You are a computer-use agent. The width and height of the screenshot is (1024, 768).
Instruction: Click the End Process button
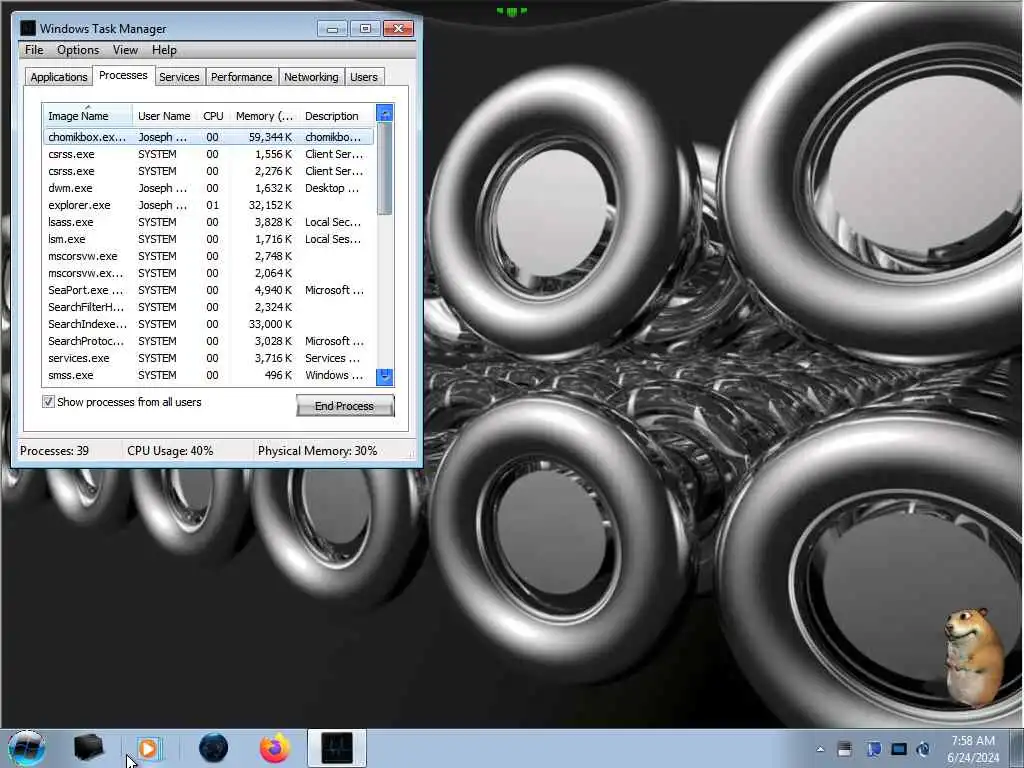point(345,406)
